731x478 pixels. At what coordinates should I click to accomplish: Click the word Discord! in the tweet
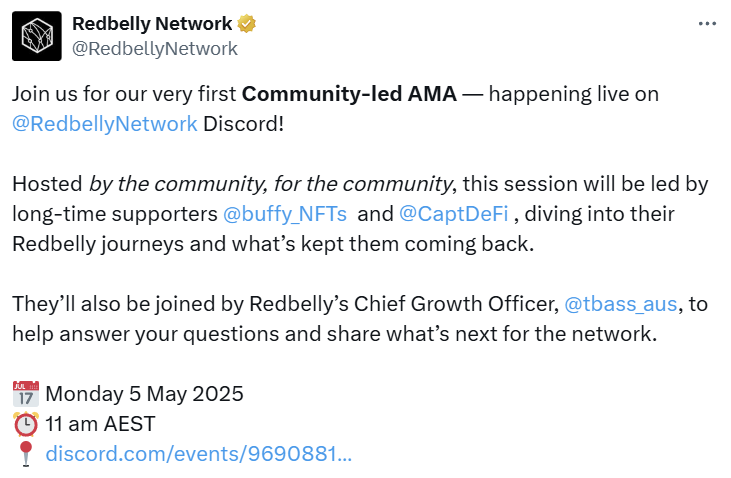(x=243, y=124)
